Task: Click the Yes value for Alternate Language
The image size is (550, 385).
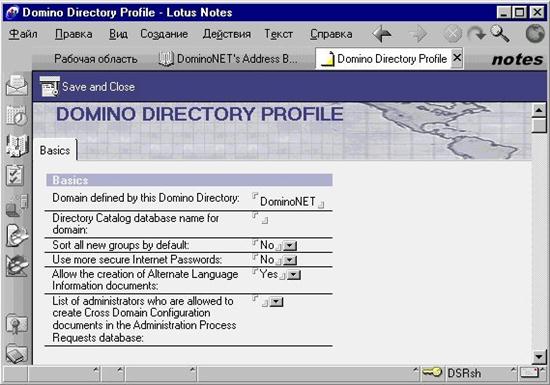Action: [x=269, y=274]
